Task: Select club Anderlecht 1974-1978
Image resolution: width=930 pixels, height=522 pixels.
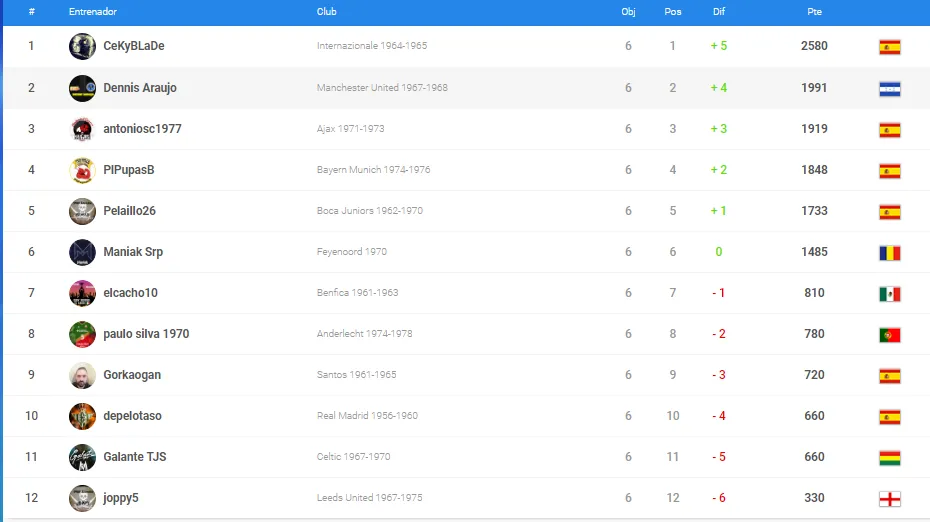Action: point(364,333)
